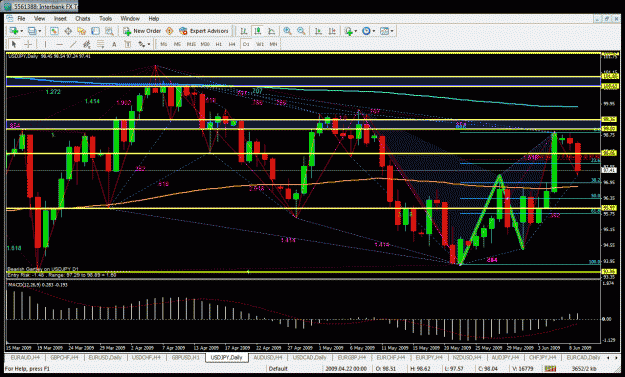Screen dimensions: 625x377
Task: Open the Profiles icon
Action: pyautogui.click(x=32, y=31)
